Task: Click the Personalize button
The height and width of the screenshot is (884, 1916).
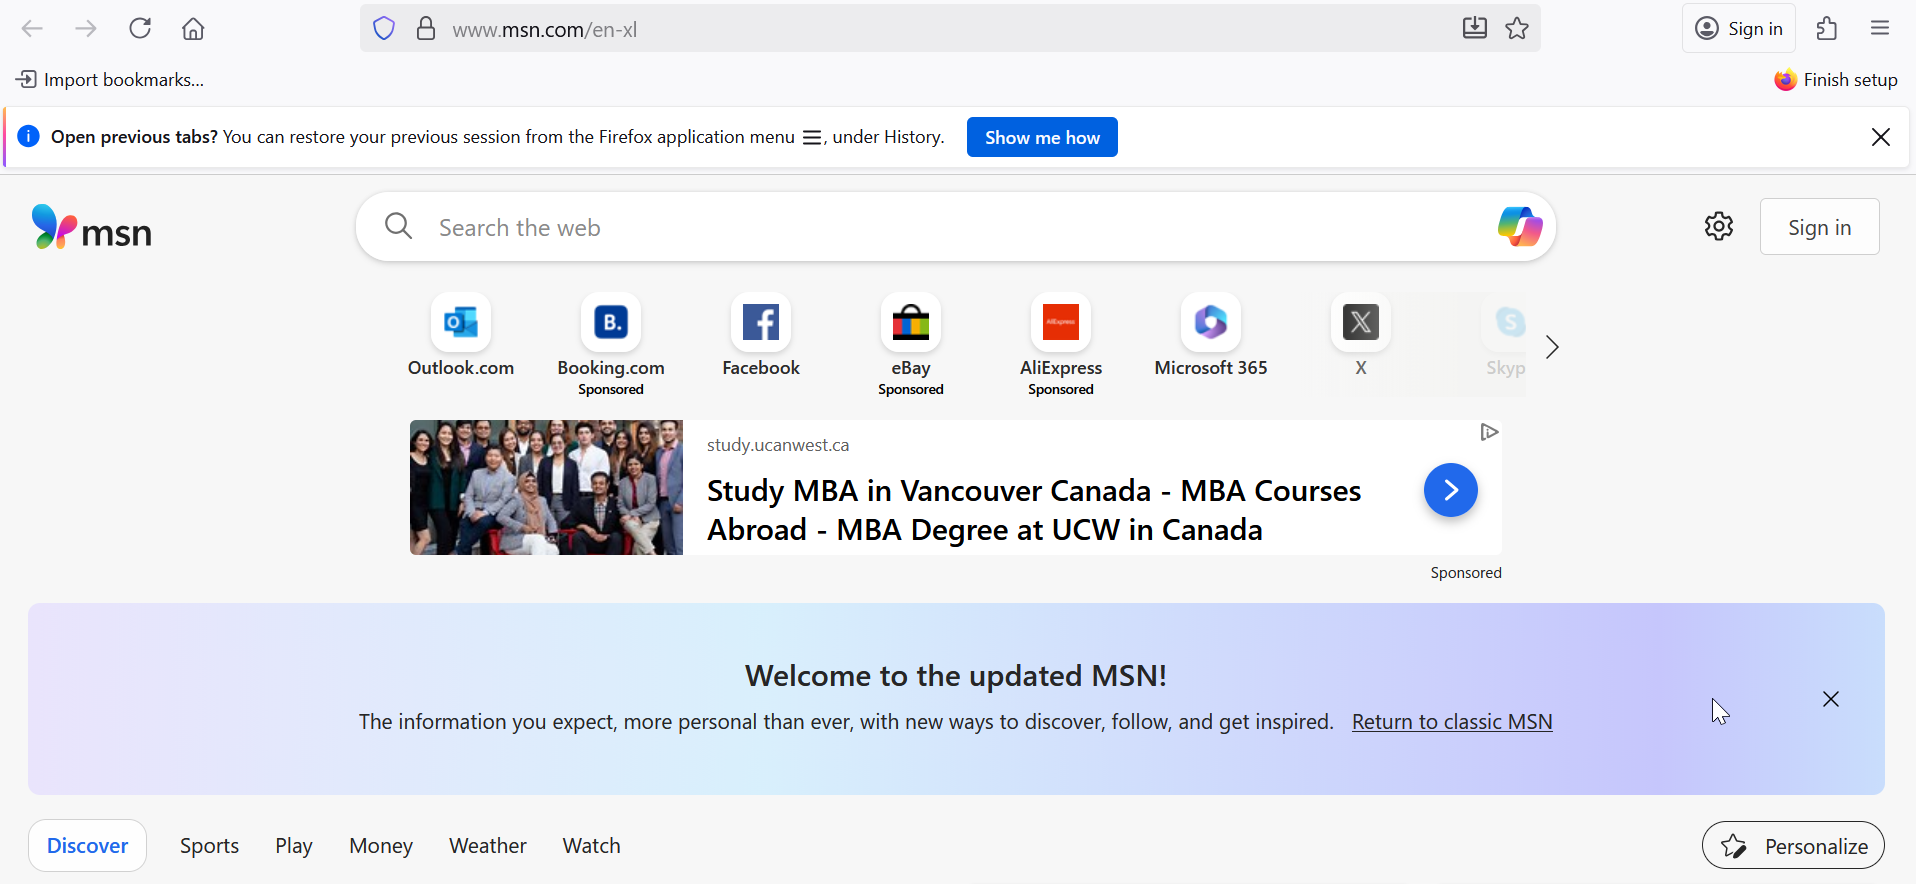Action: pyautogui.click(x=1793, y=847)
